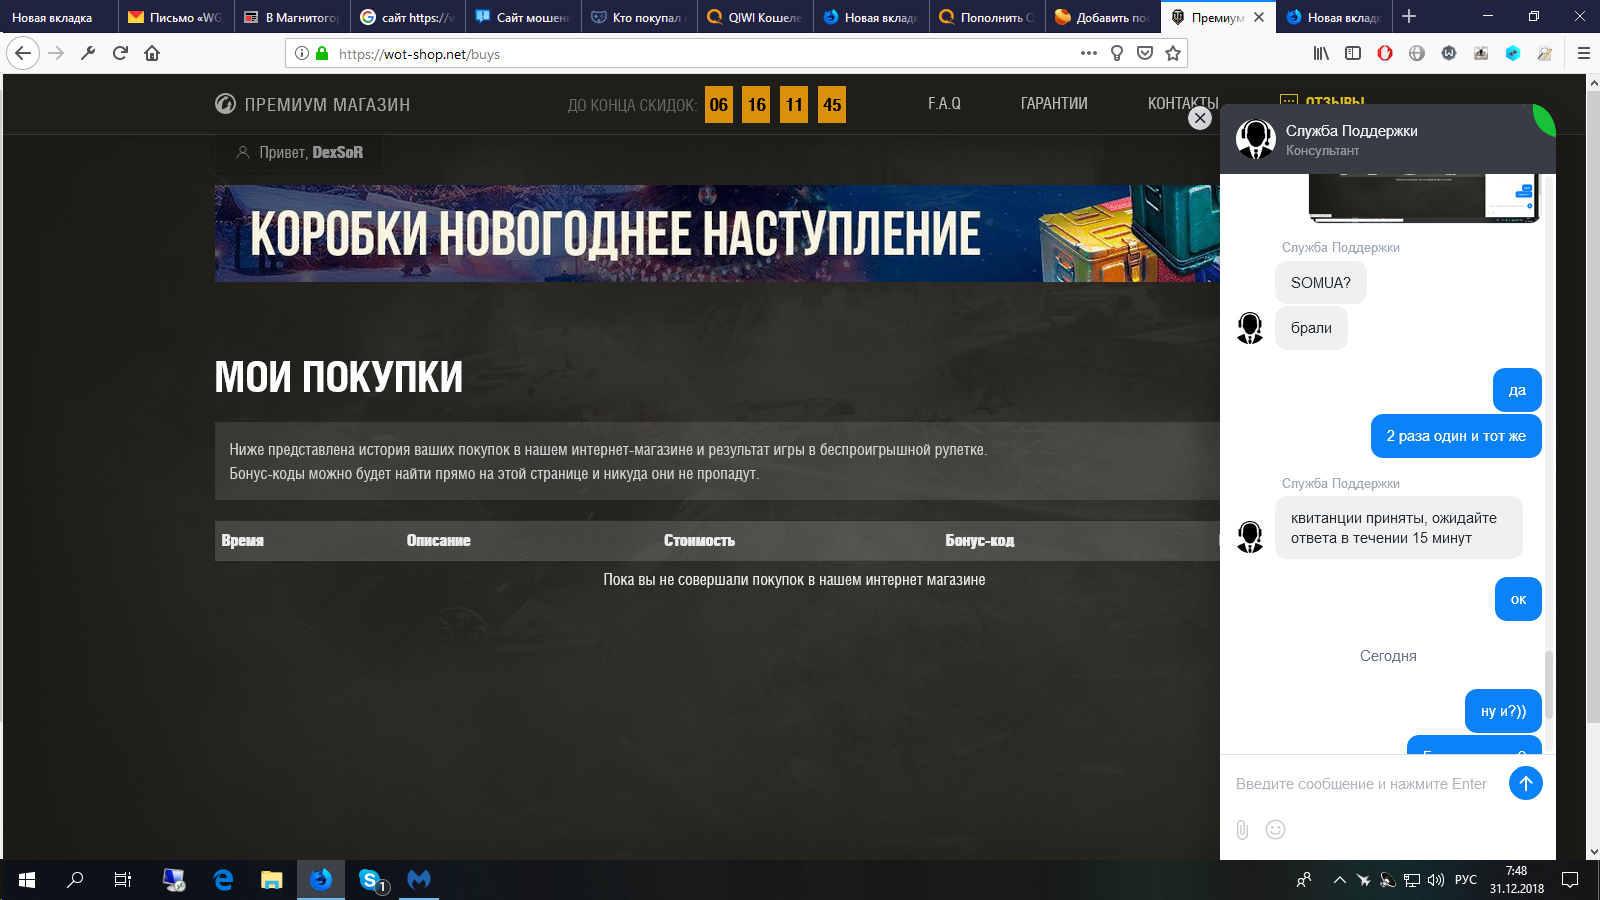Close the active Премиум tab
This screenshot has height=900, width=1600.
click(x=1259, y=17)
